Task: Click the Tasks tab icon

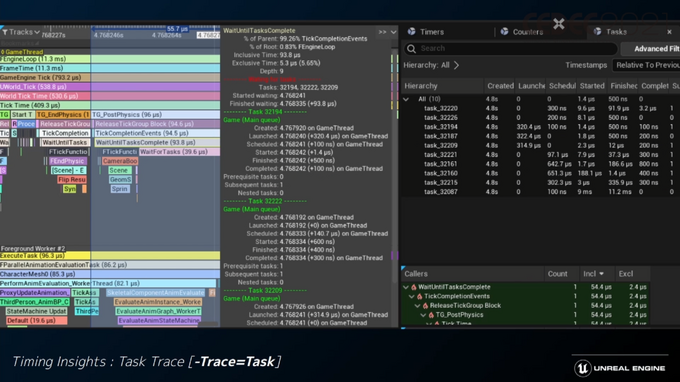Action: [x=598, y=31]
